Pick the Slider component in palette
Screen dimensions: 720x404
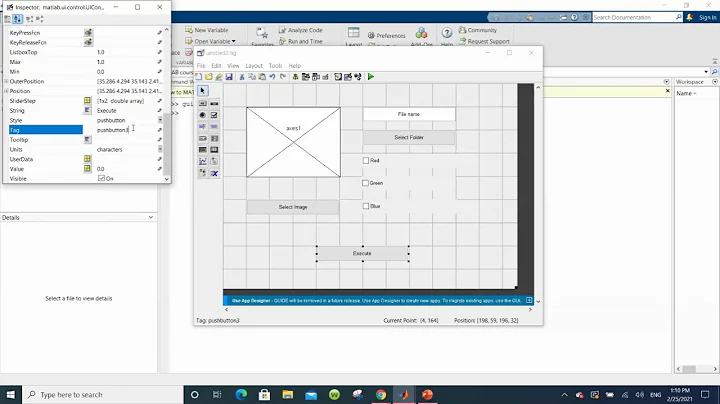pyautogui.click(x=214, y=104)
